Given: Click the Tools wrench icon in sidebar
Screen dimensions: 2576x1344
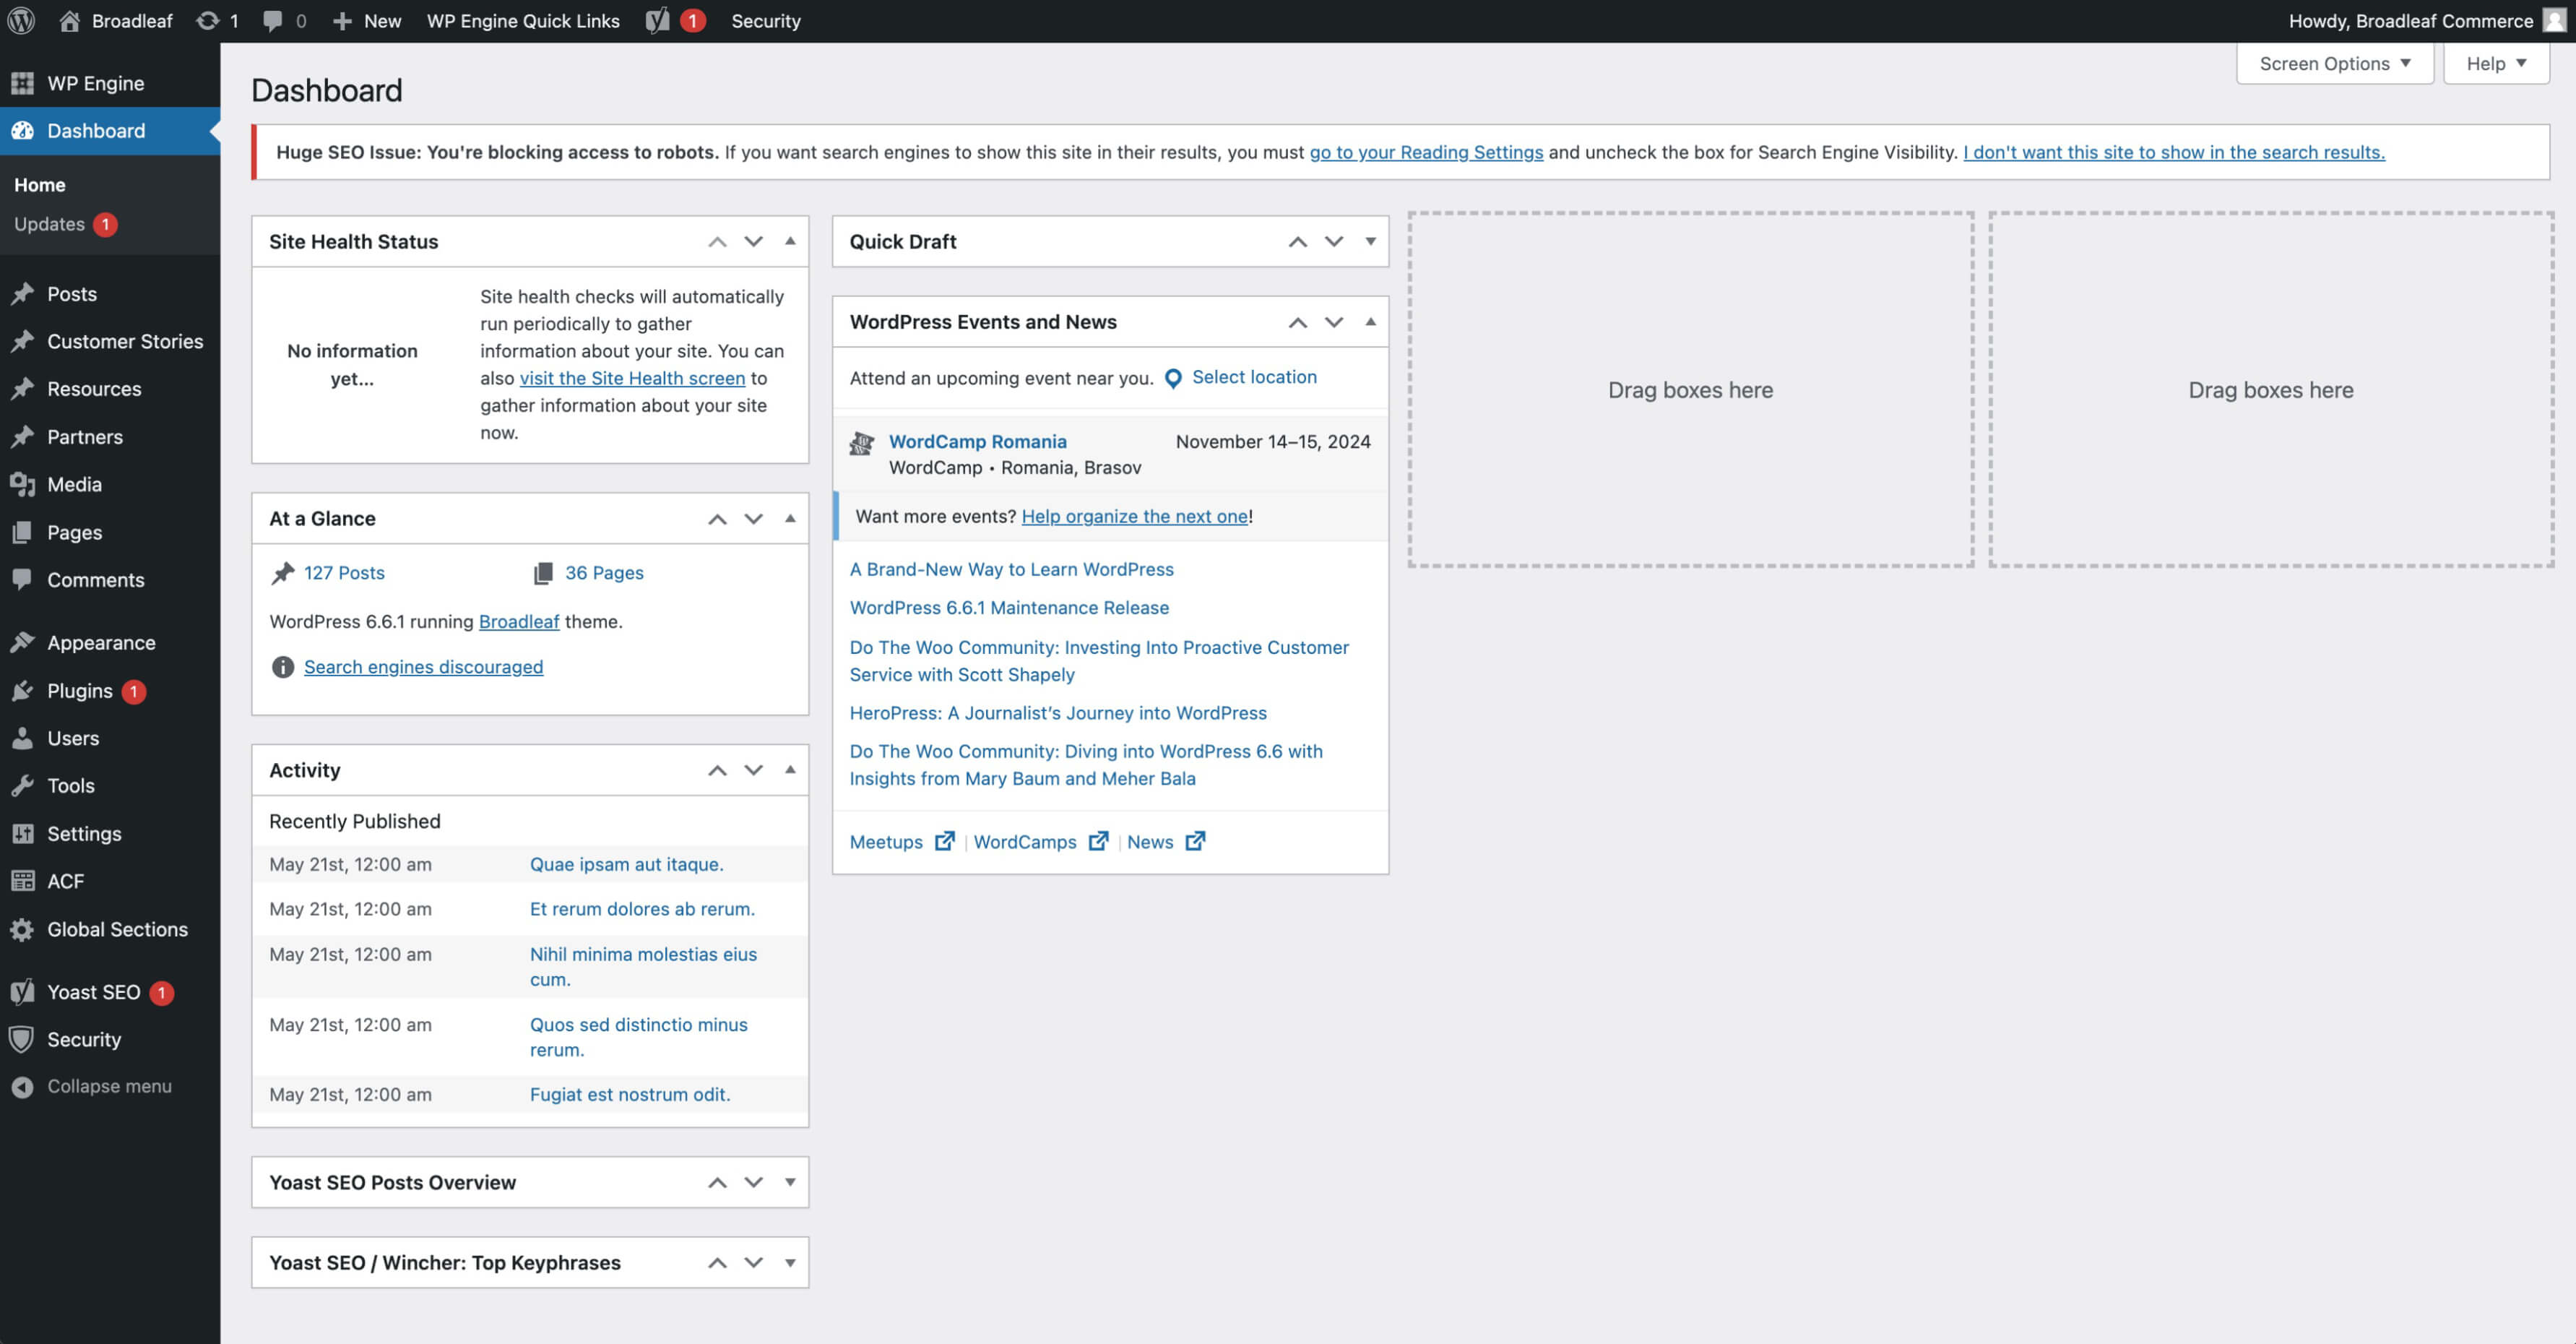Looking at the screenshot, I should tap(22, 785).
